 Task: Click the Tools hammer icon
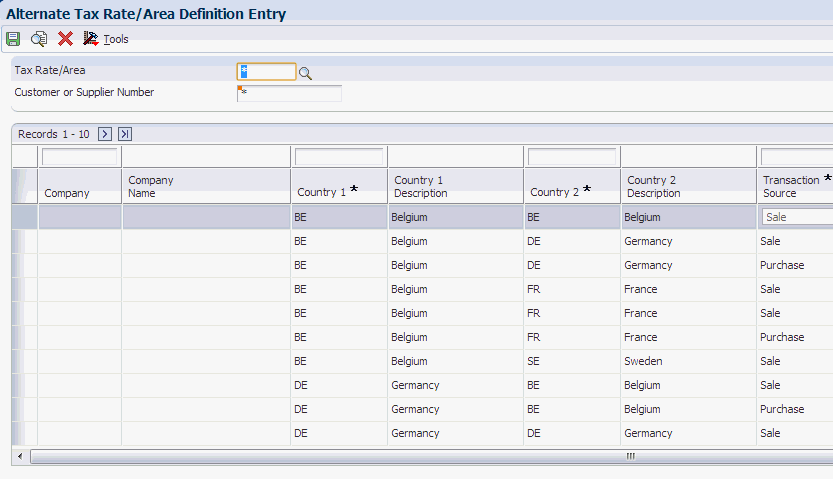click(91, 39)
